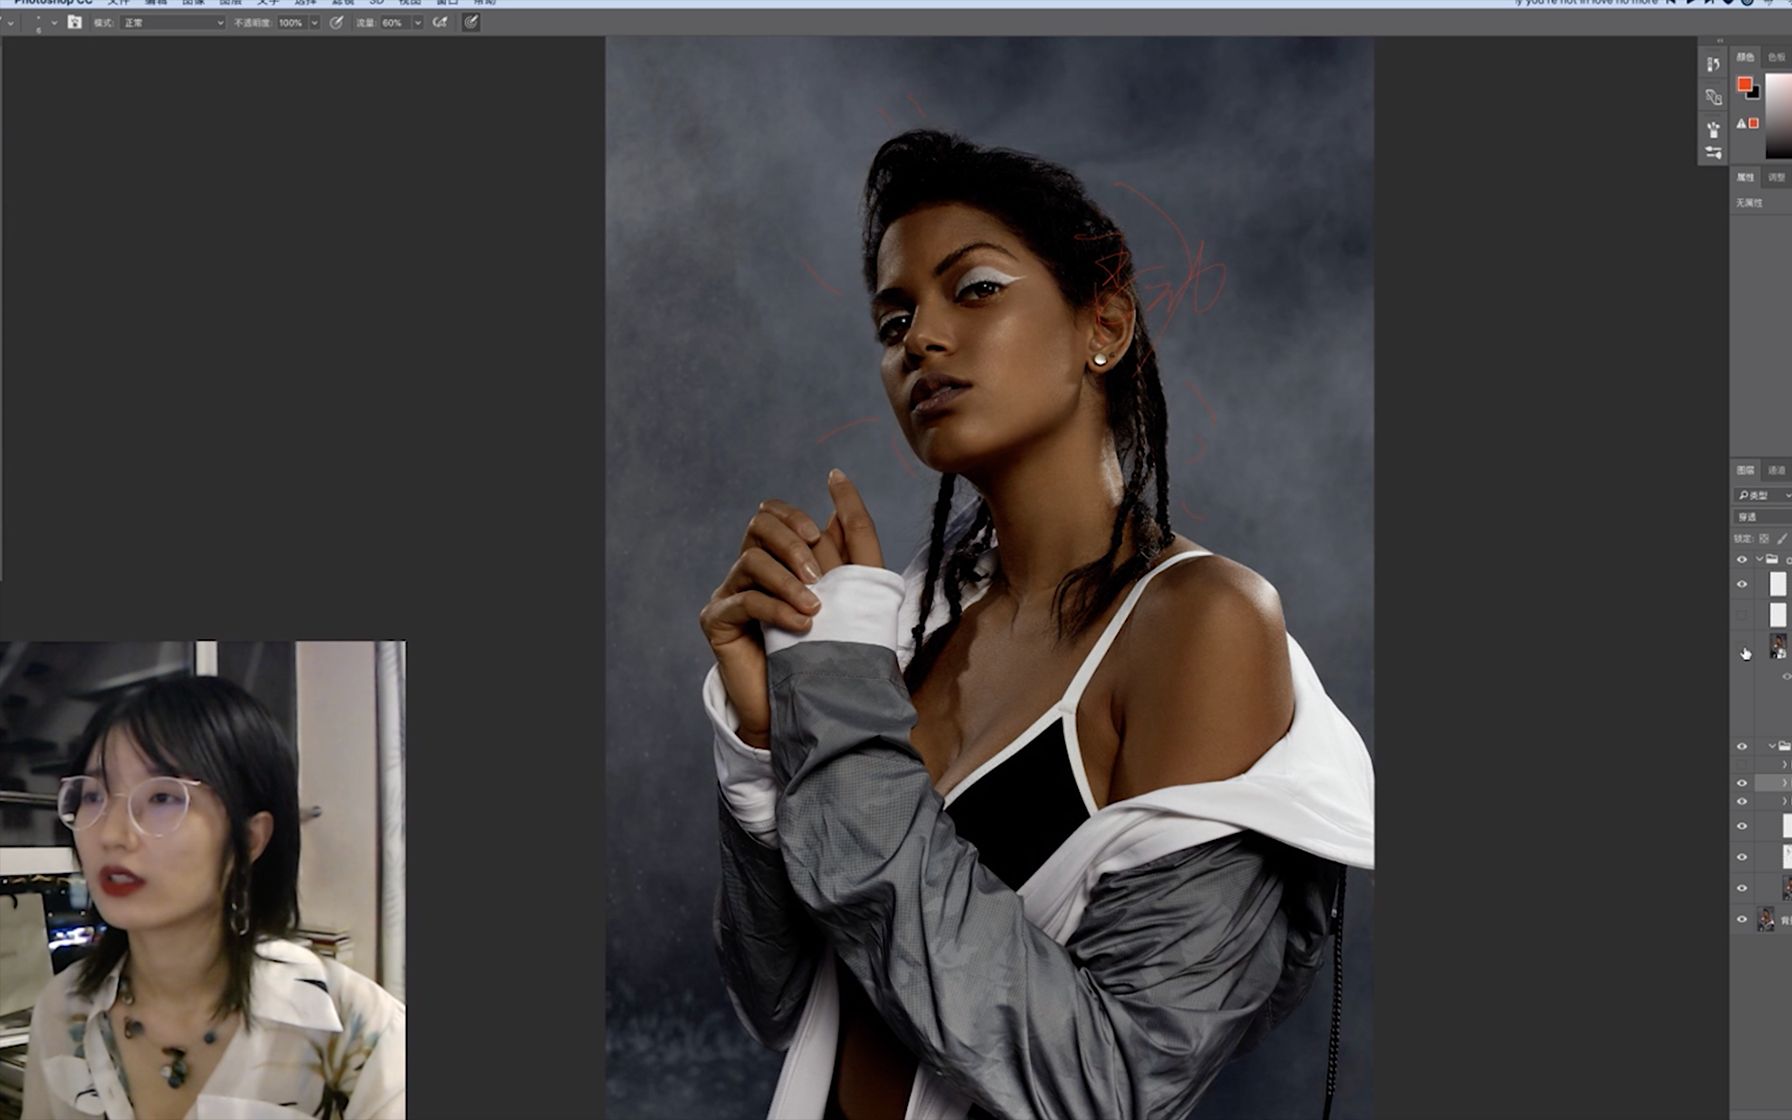This screenshot has width=1792, height=1120.
Task: Show the hidden second white layer
Action: tap(1742, 614)
